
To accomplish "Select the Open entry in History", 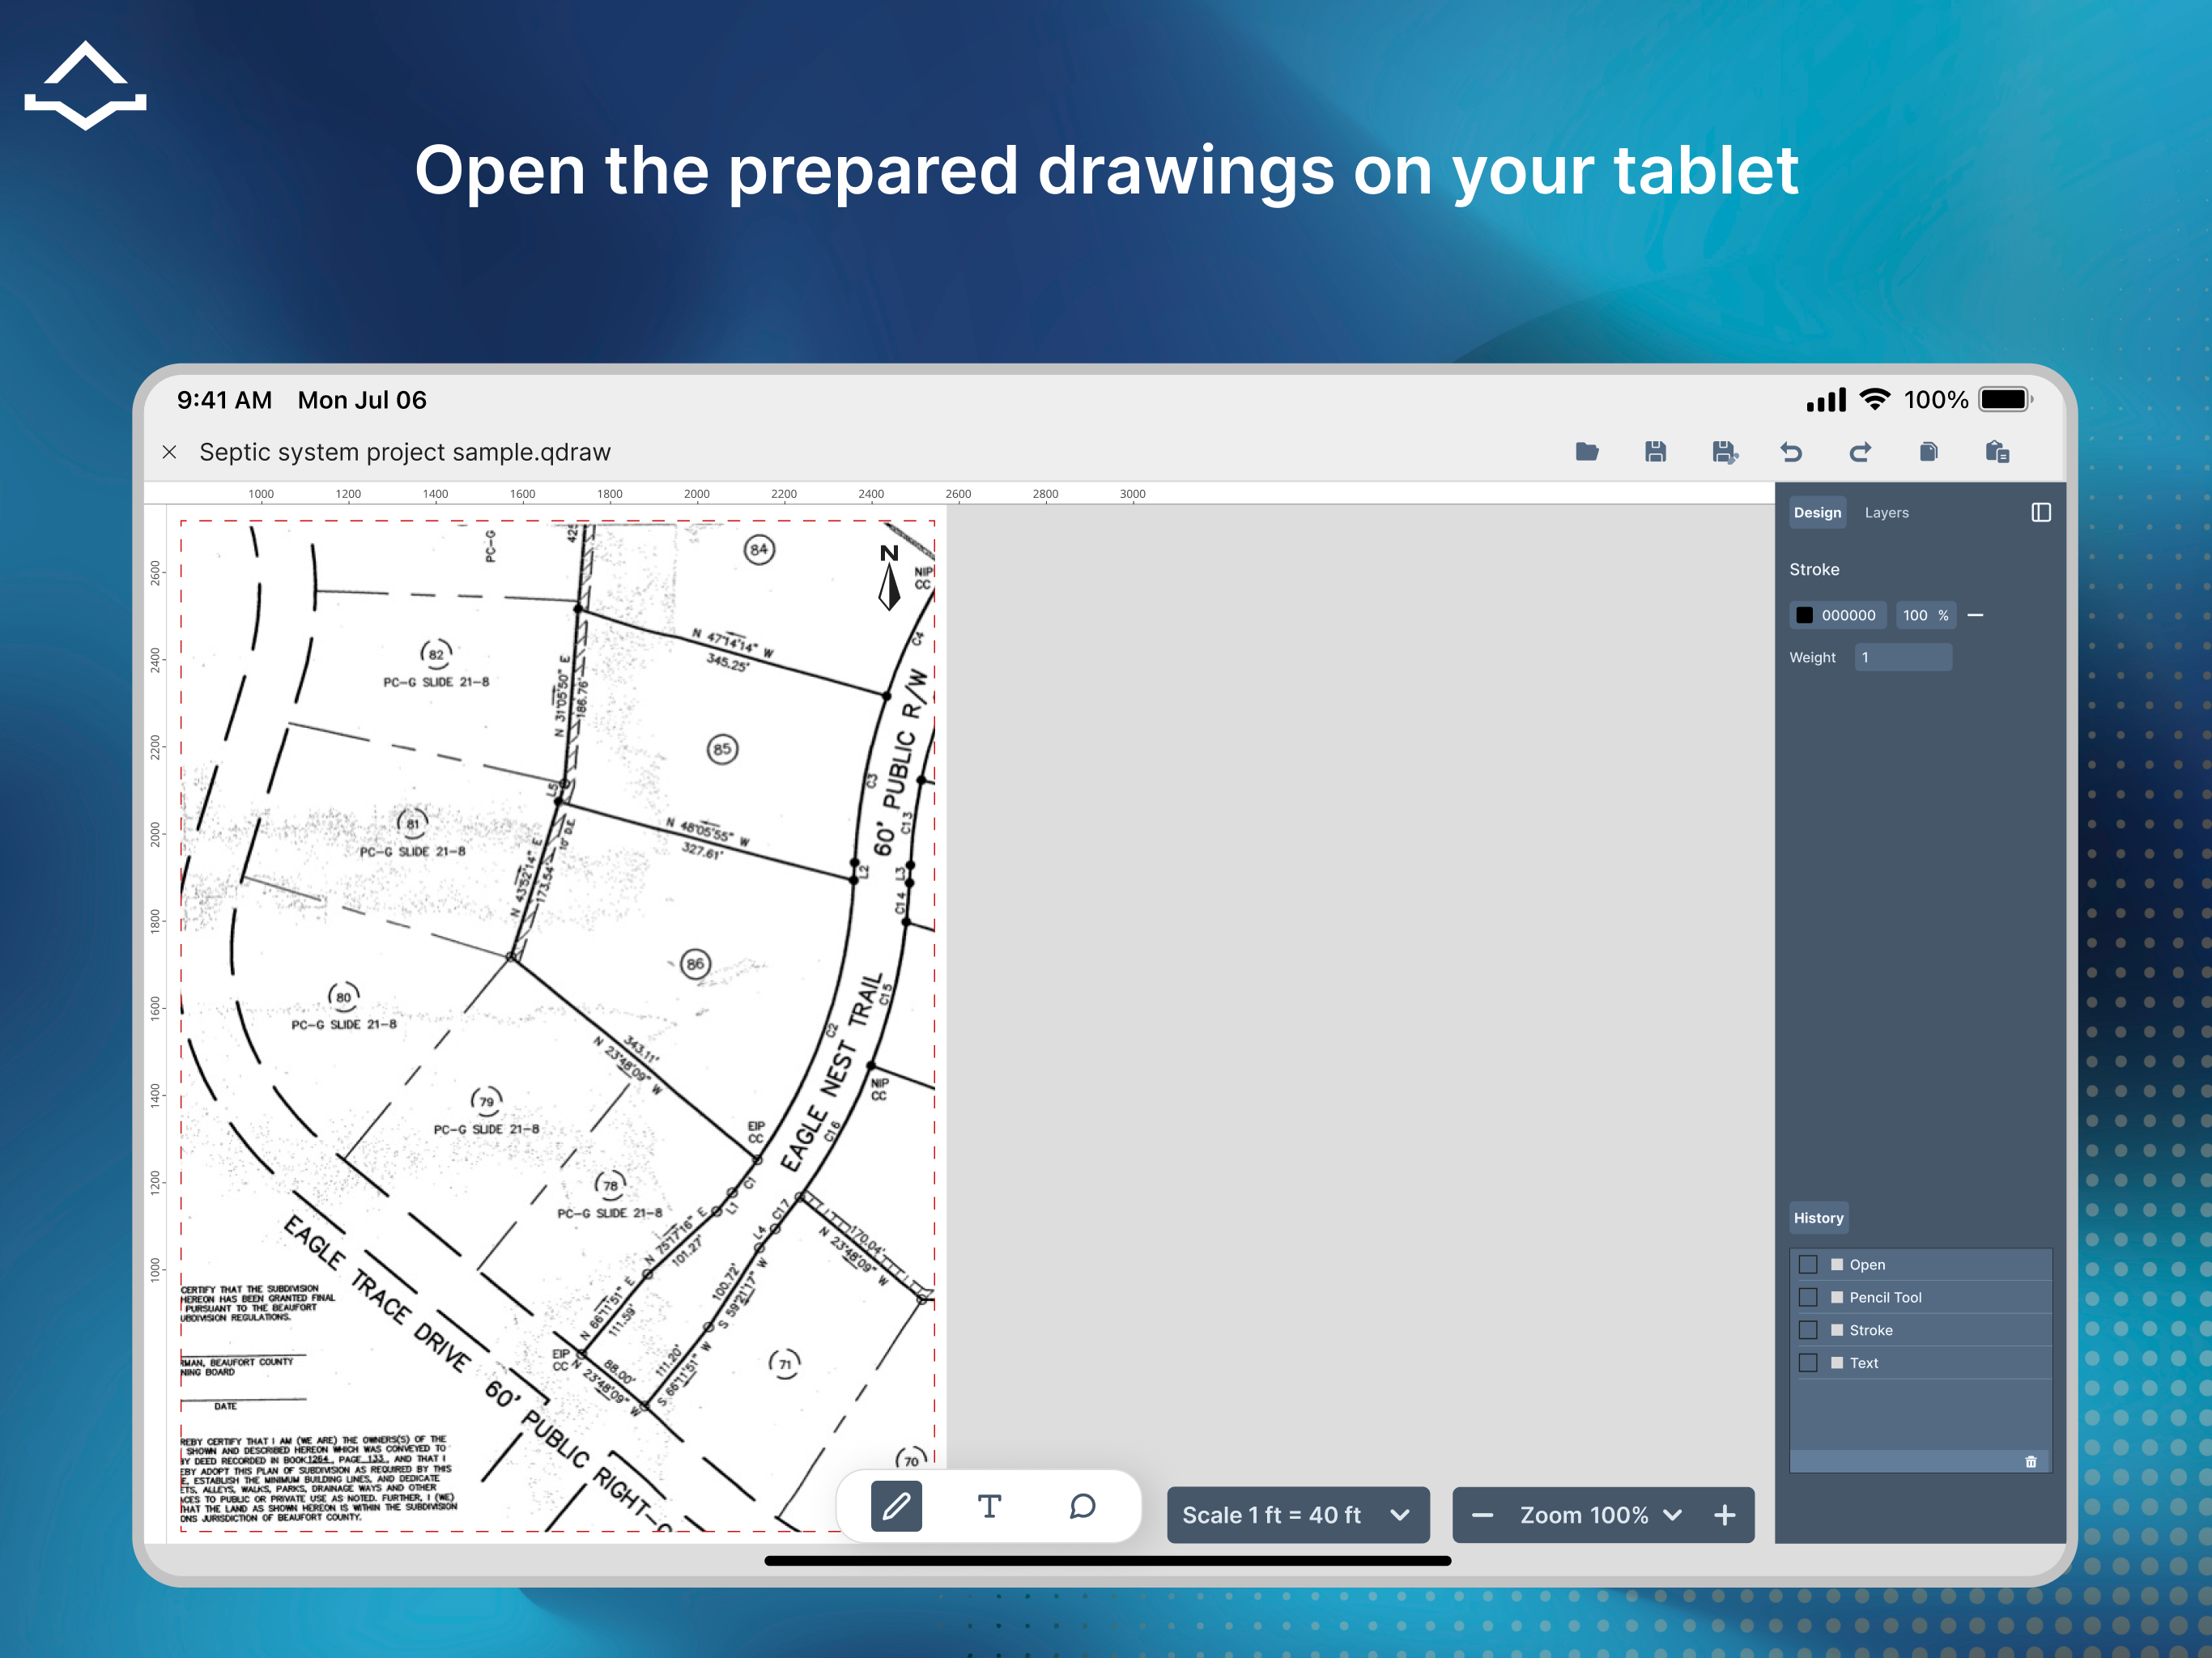I will coord(1920,1265).
